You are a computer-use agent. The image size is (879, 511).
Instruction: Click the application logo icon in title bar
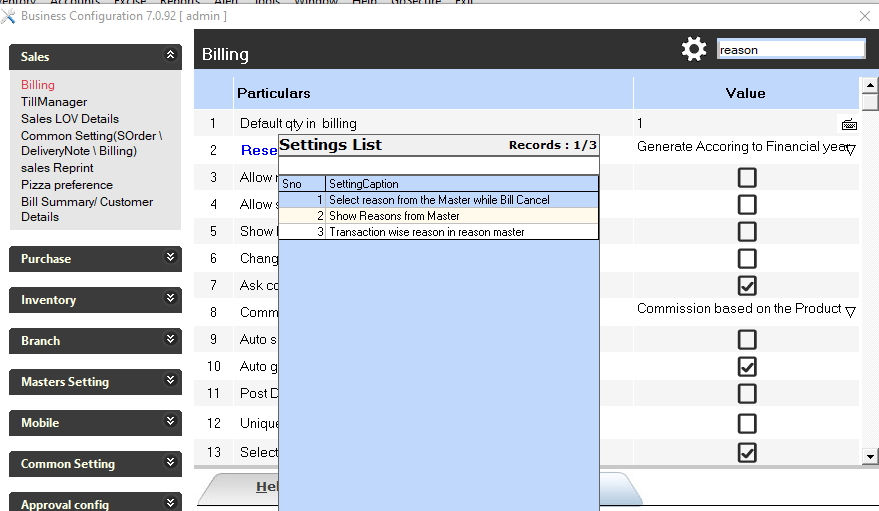pos(9,16)
